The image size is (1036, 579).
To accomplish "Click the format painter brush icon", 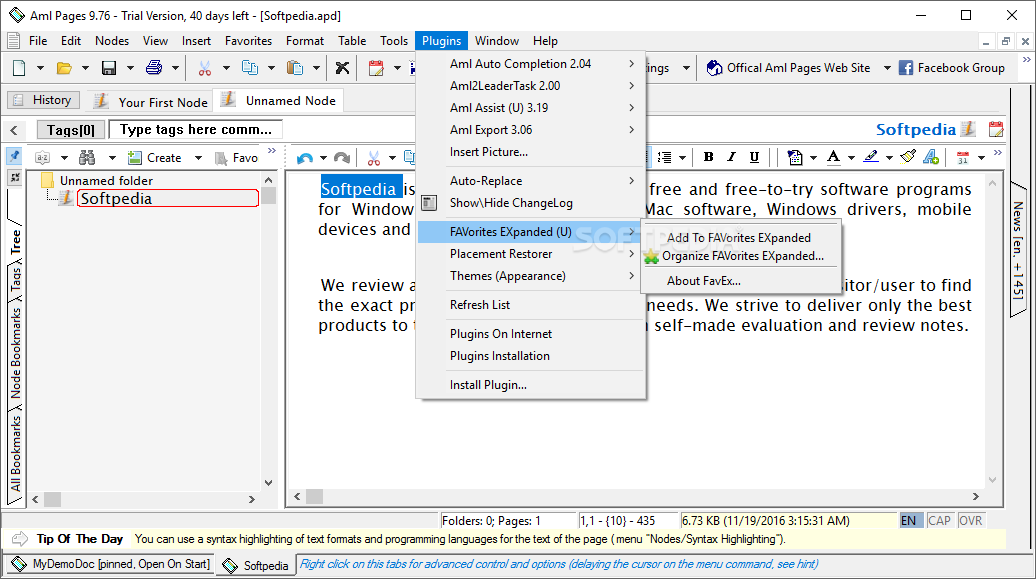I will coord(908,157).
